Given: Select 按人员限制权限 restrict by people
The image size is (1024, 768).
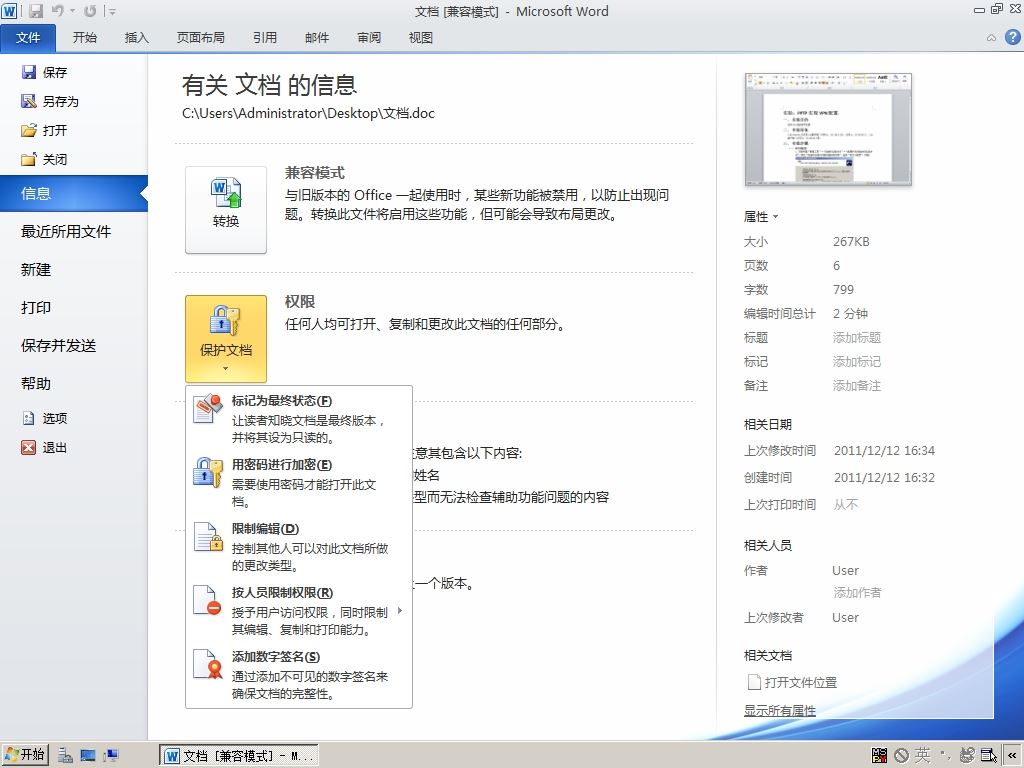Looking at the screenshot, I should [x=299, y=610].
